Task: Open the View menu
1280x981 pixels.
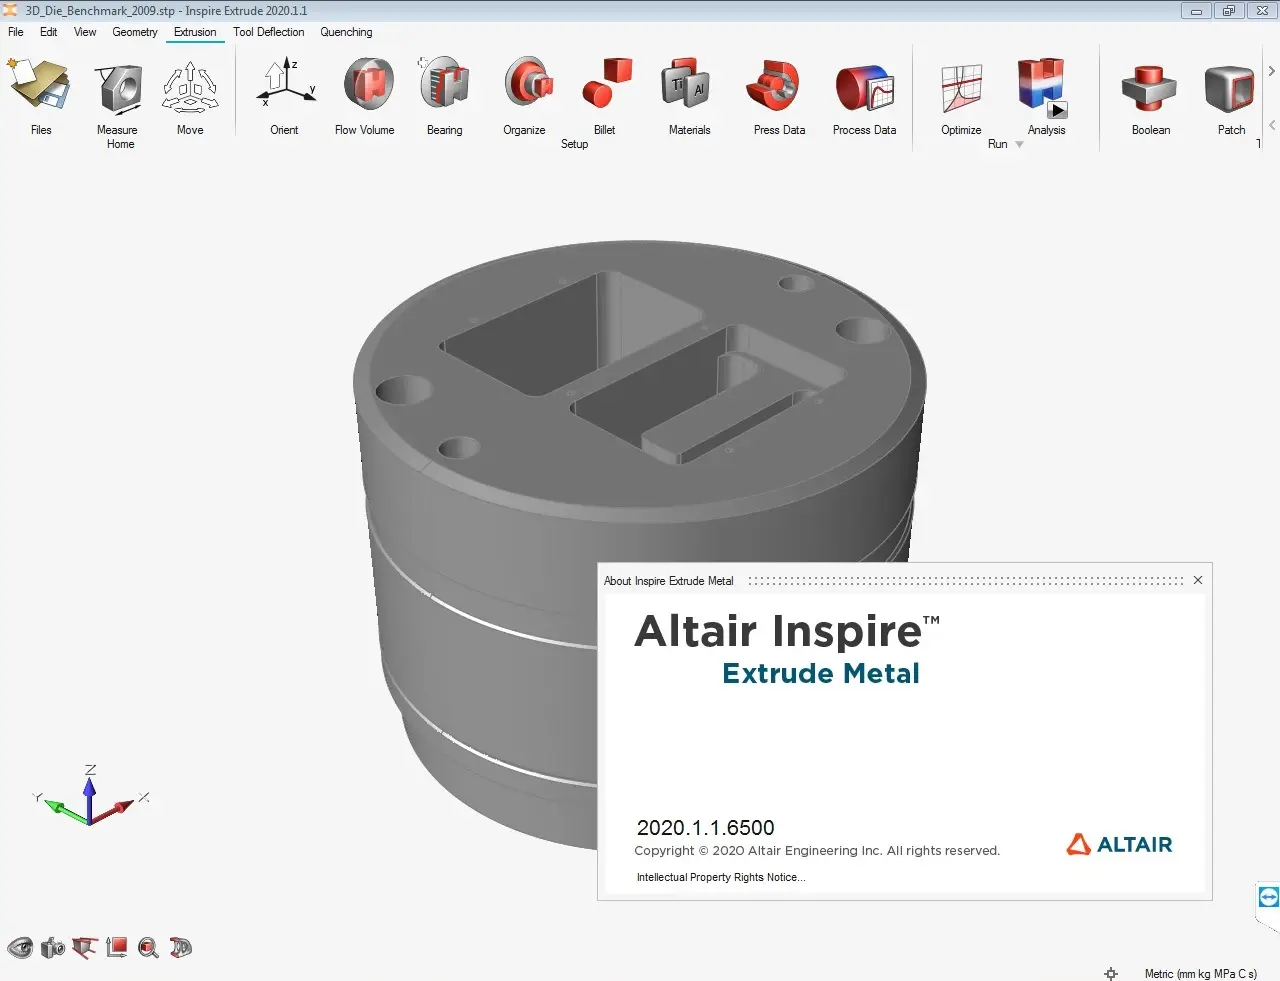Action: click(x=85, y=32)
